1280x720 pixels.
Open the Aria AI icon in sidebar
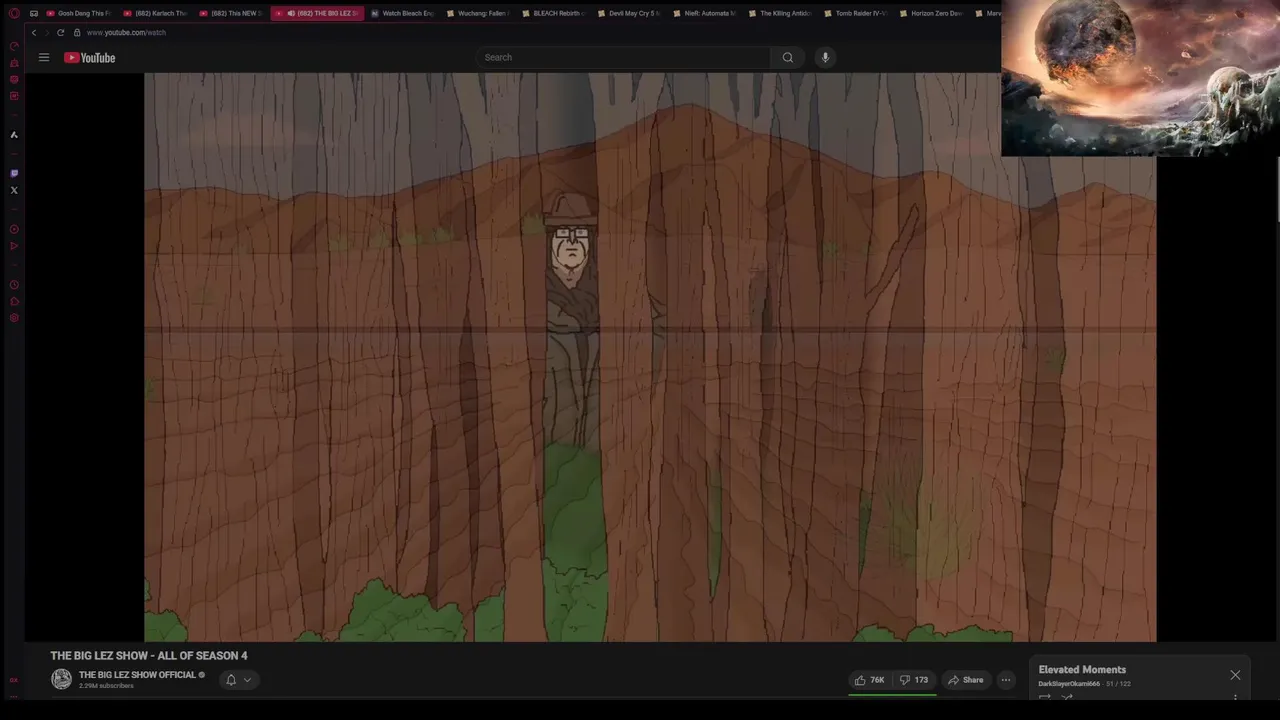(14, 134)
